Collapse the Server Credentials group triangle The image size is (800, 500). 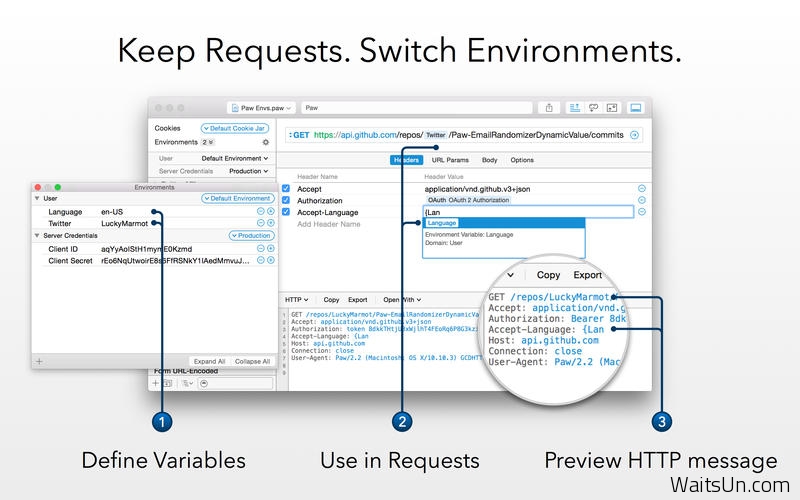(37, 236)
